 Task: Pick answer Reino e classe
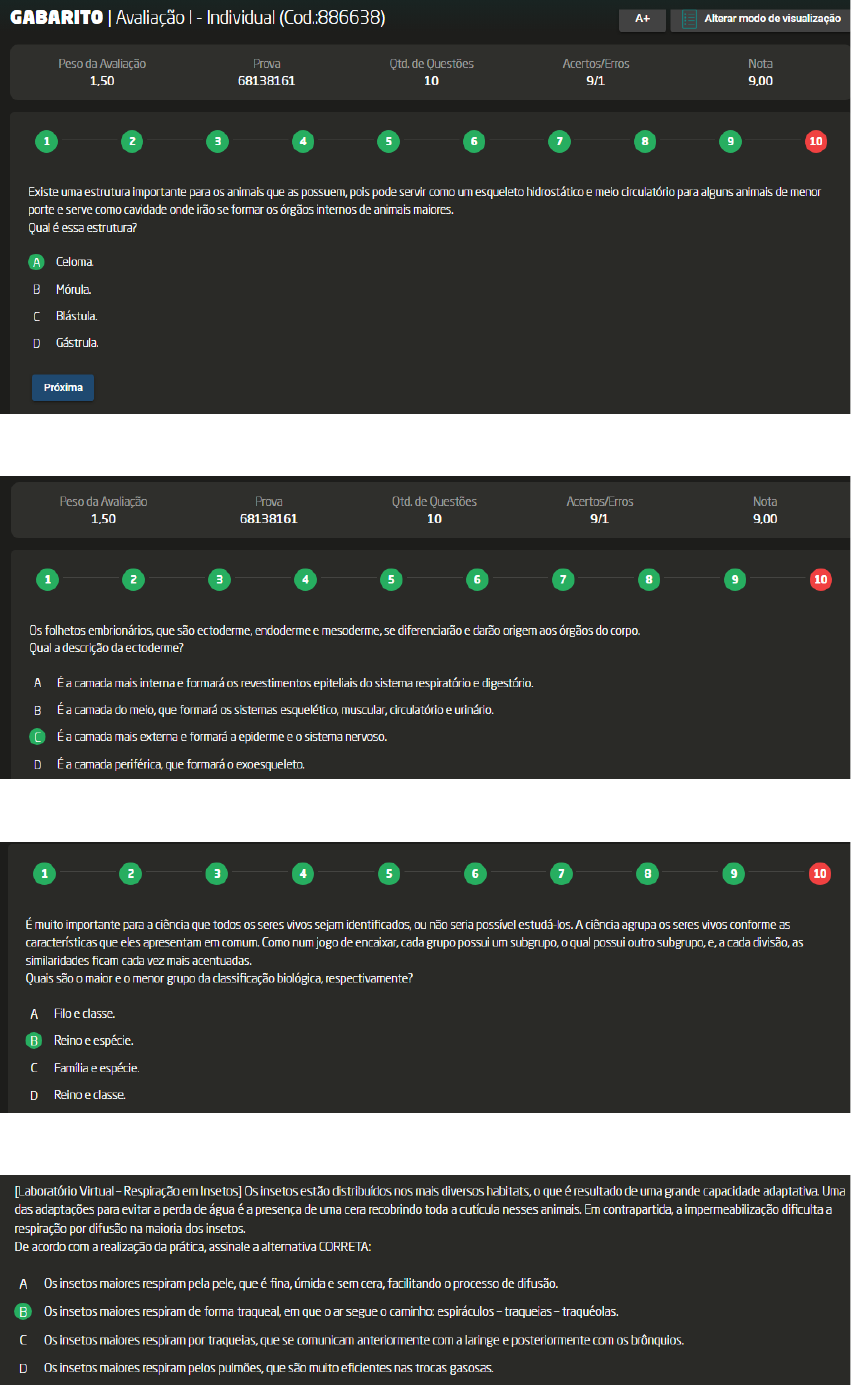pos(89,1096)
